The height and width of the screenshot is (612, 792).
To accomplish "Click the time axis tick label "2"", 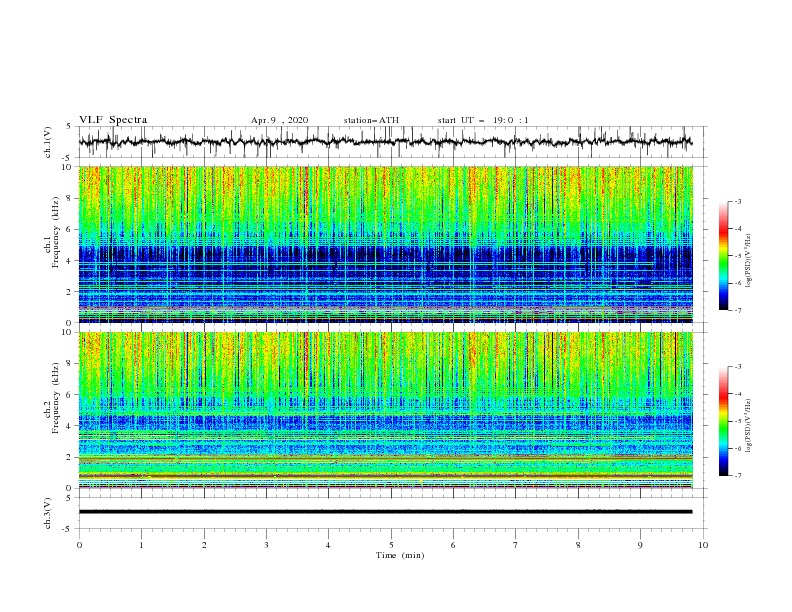I will [x=204, y=545].
